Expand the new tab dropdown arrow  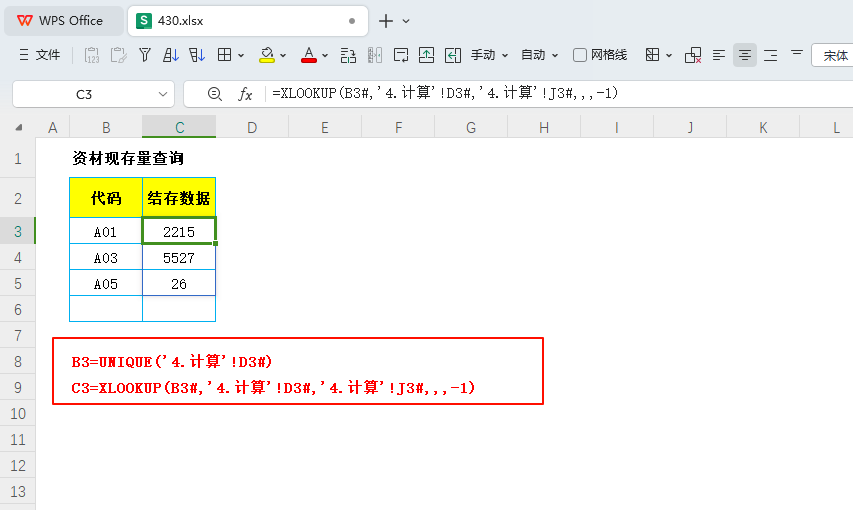coord(406,21)
